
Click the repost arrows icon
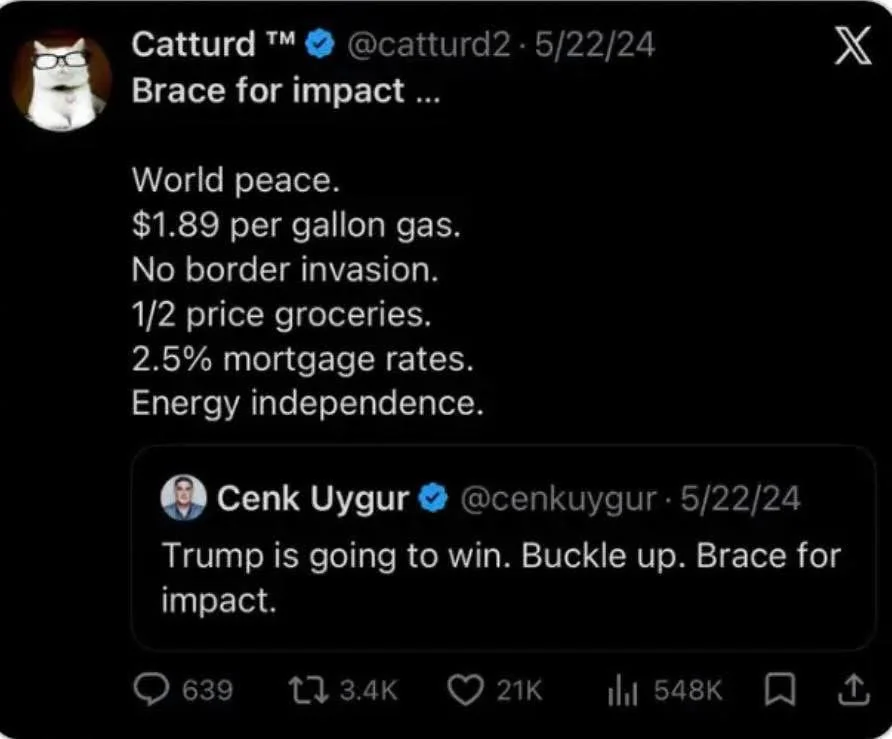pyautogui.click(x=308, y=690)
